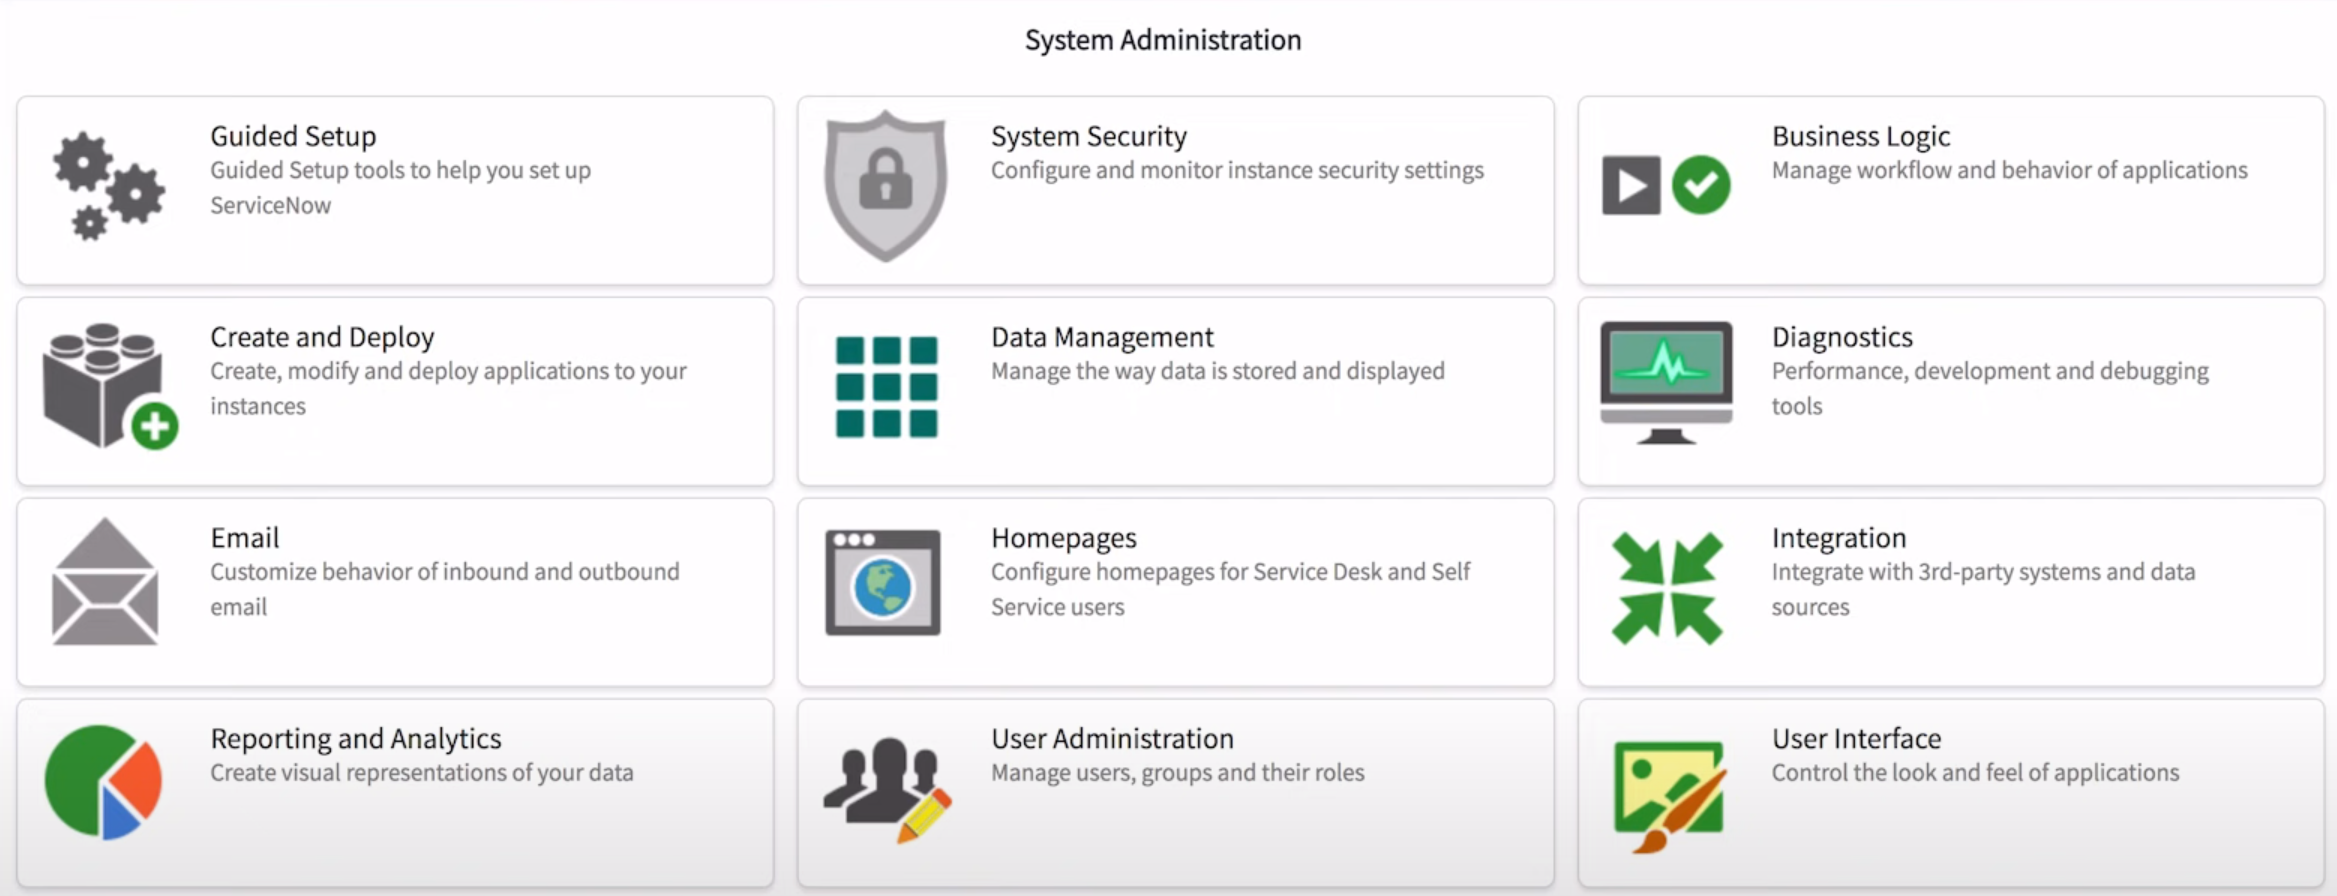Click the Data Management grid icon

click(x=886, y=387)
